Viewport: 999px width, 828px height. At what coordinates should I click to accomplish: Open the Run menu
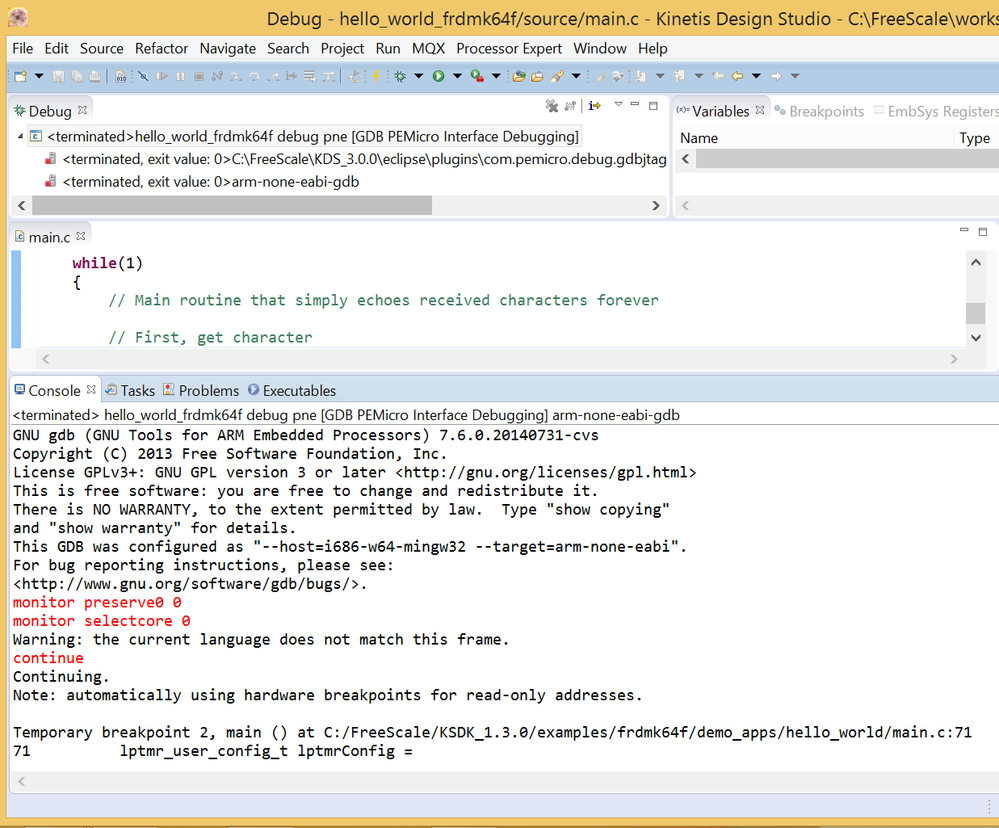tap(388, 48)
